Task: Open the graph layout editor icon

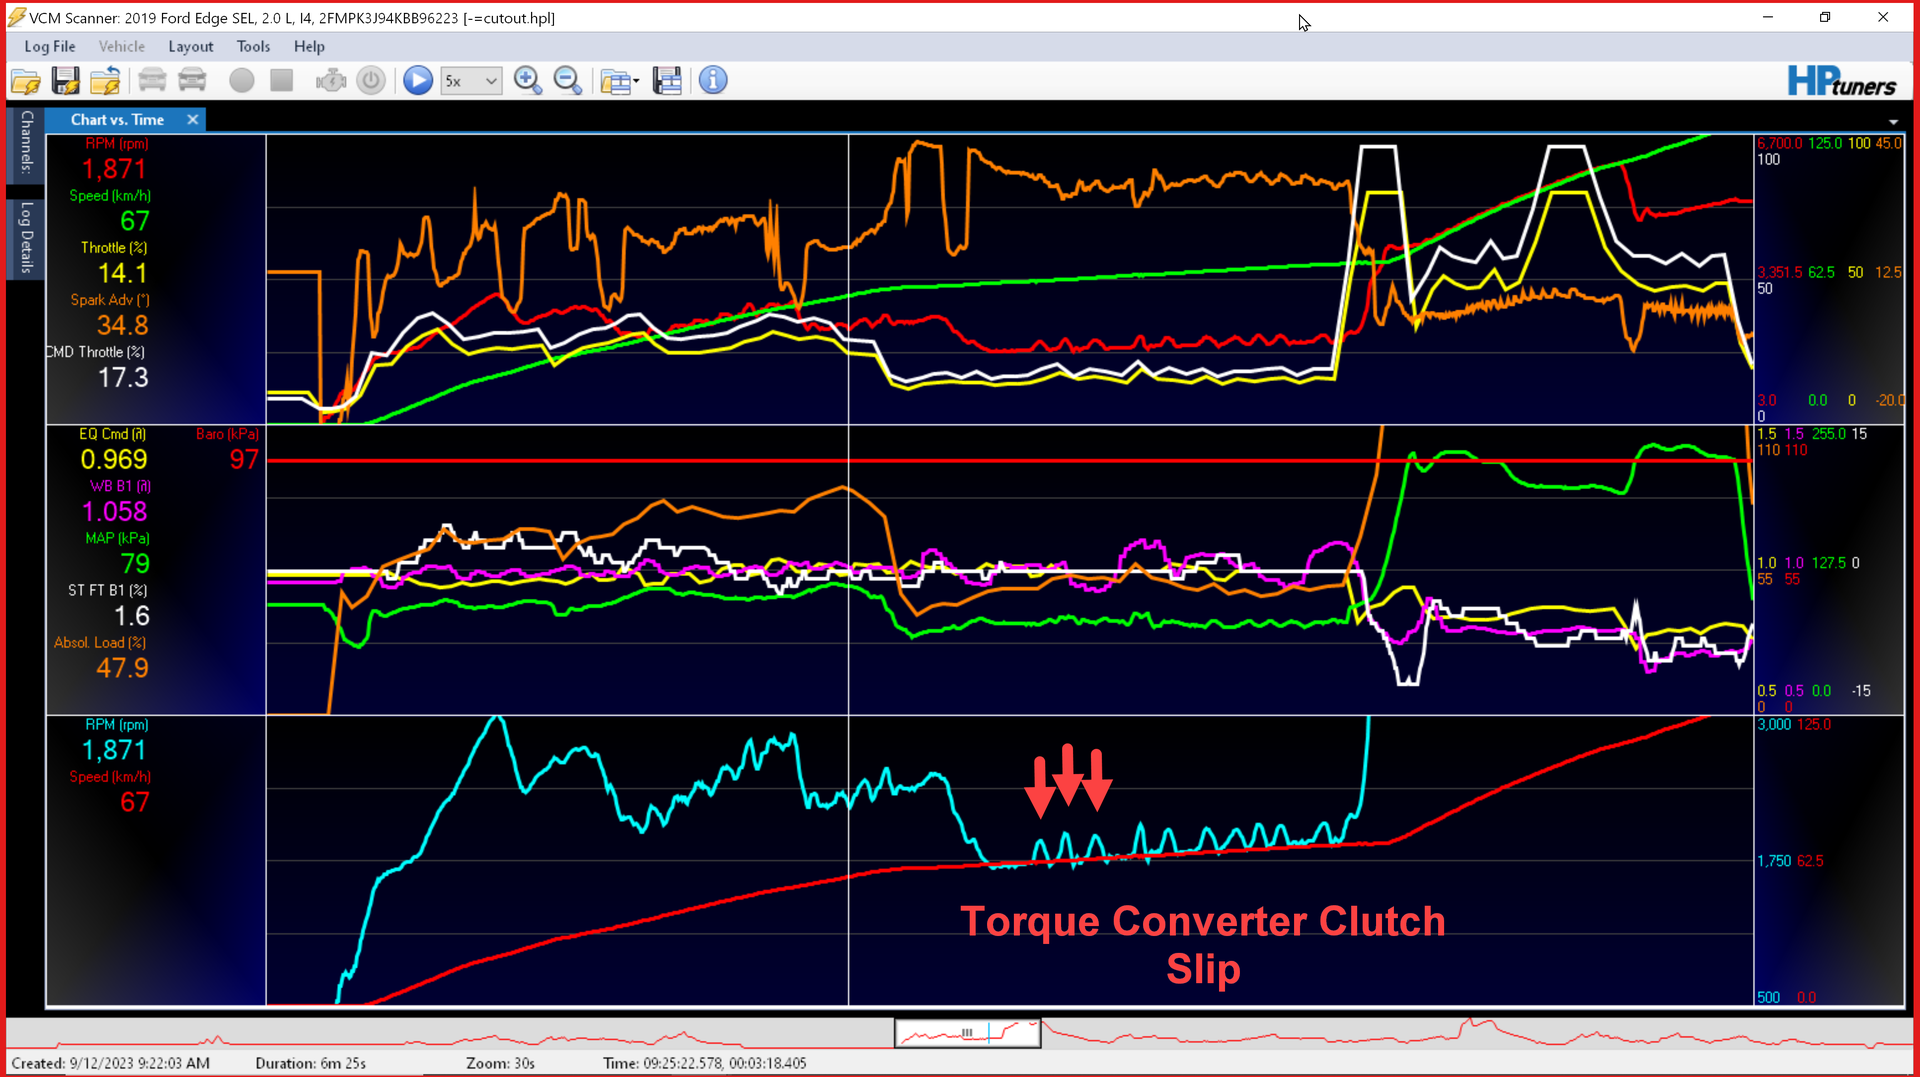Action: pos(667,80)
